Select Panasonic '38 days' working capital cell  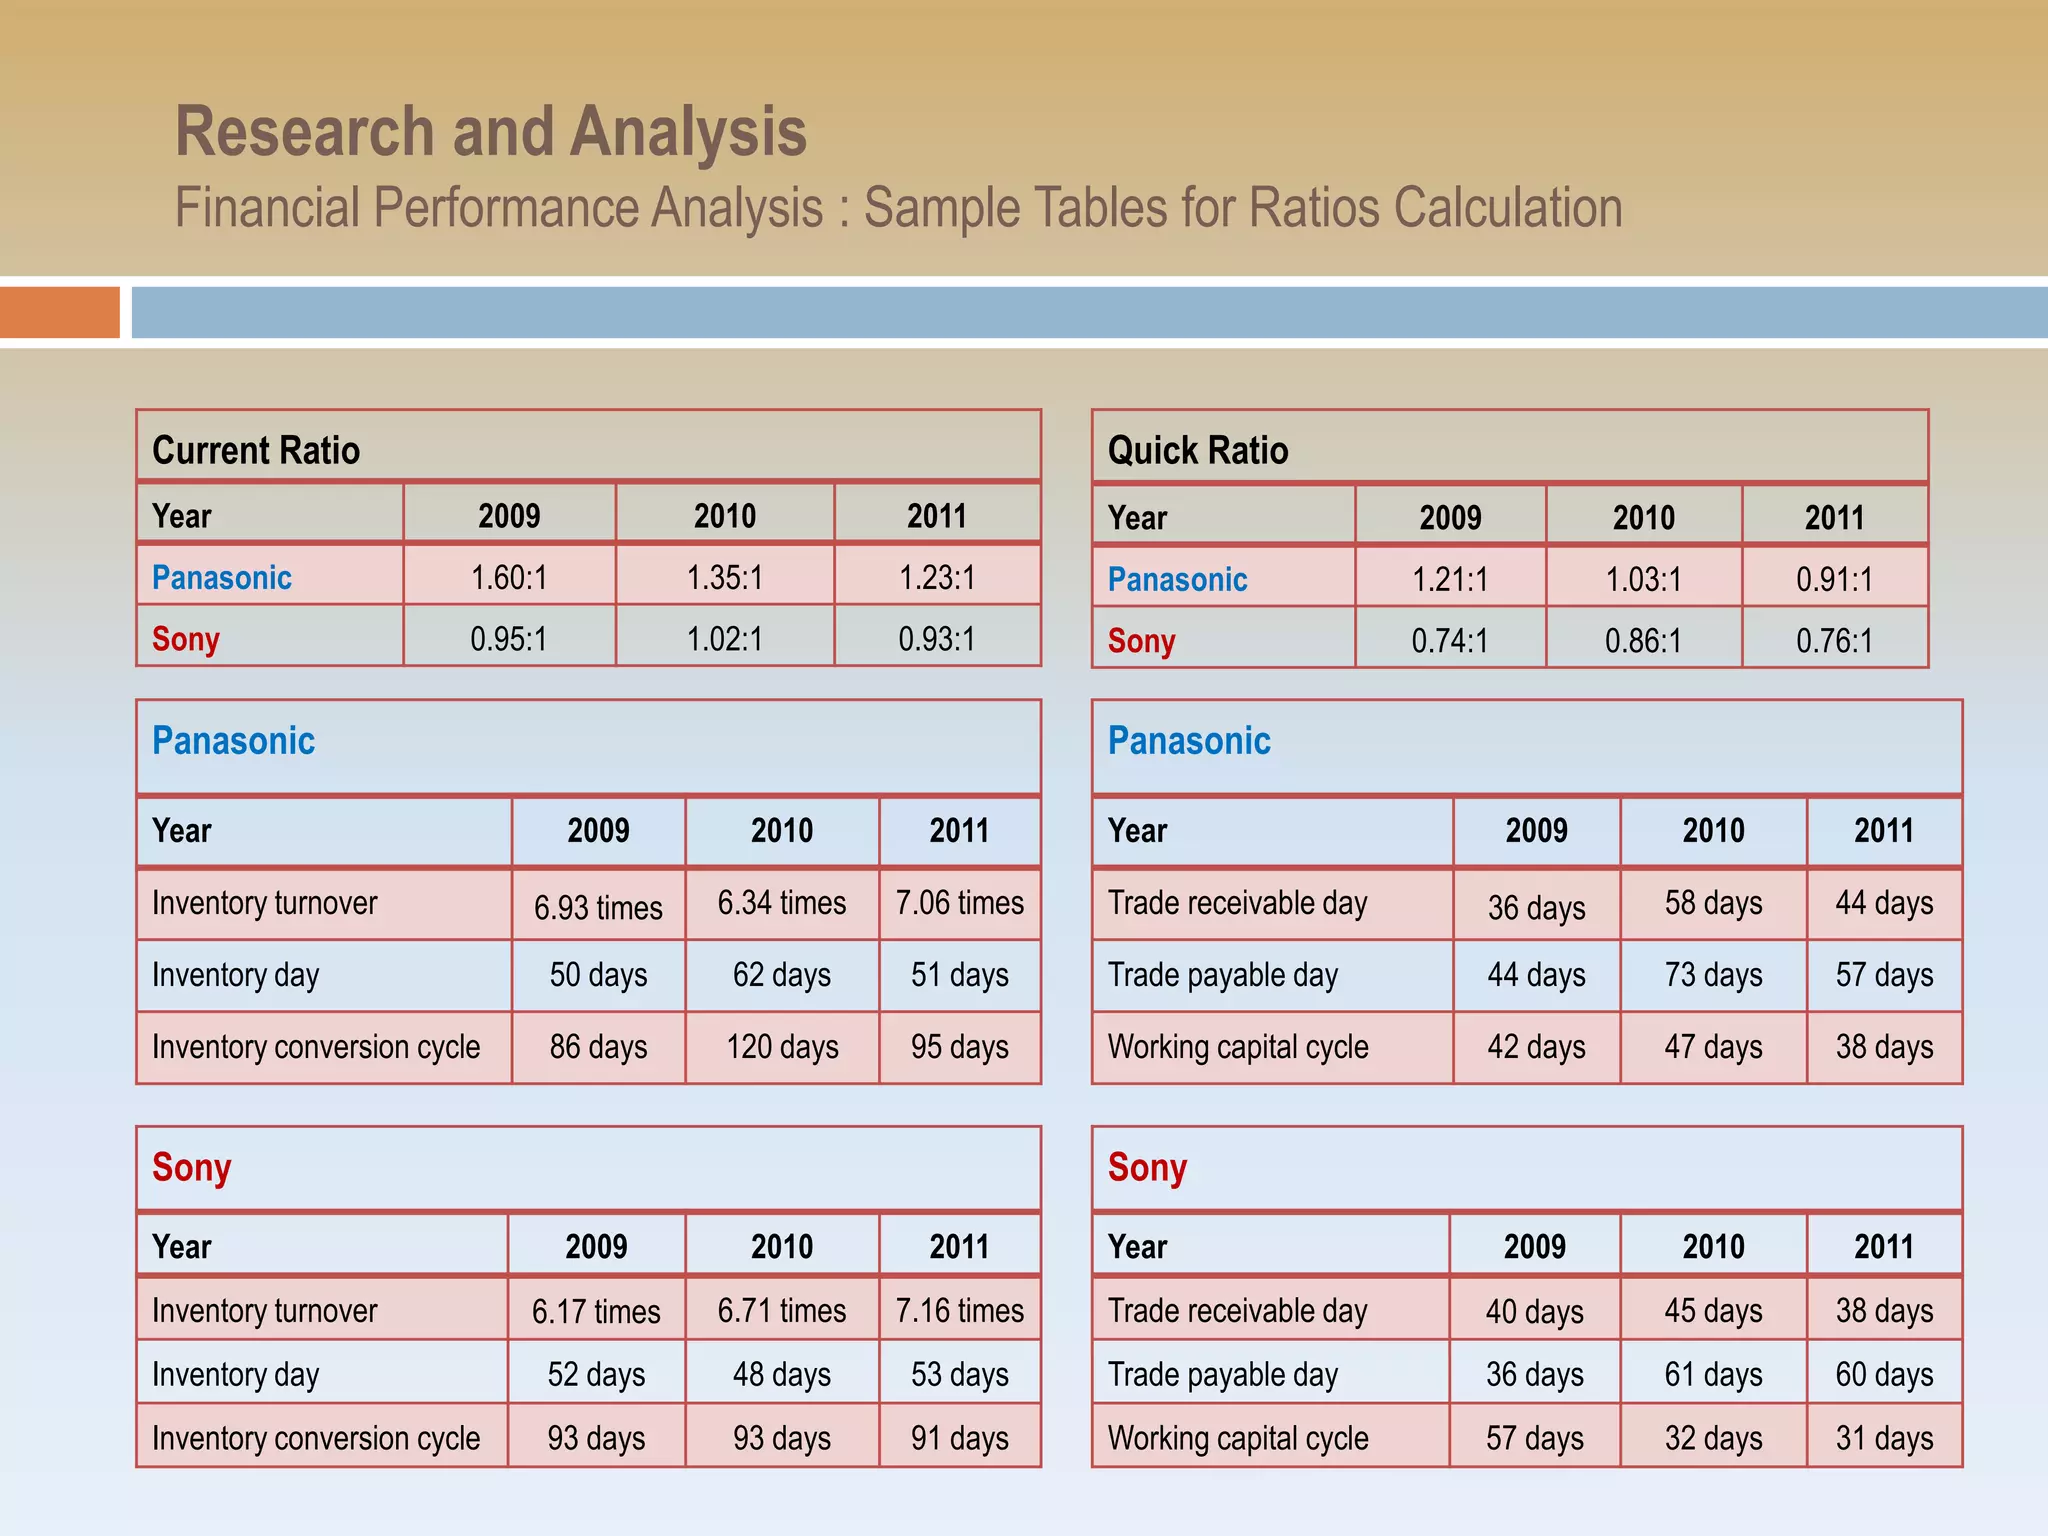point(1884,1047)
